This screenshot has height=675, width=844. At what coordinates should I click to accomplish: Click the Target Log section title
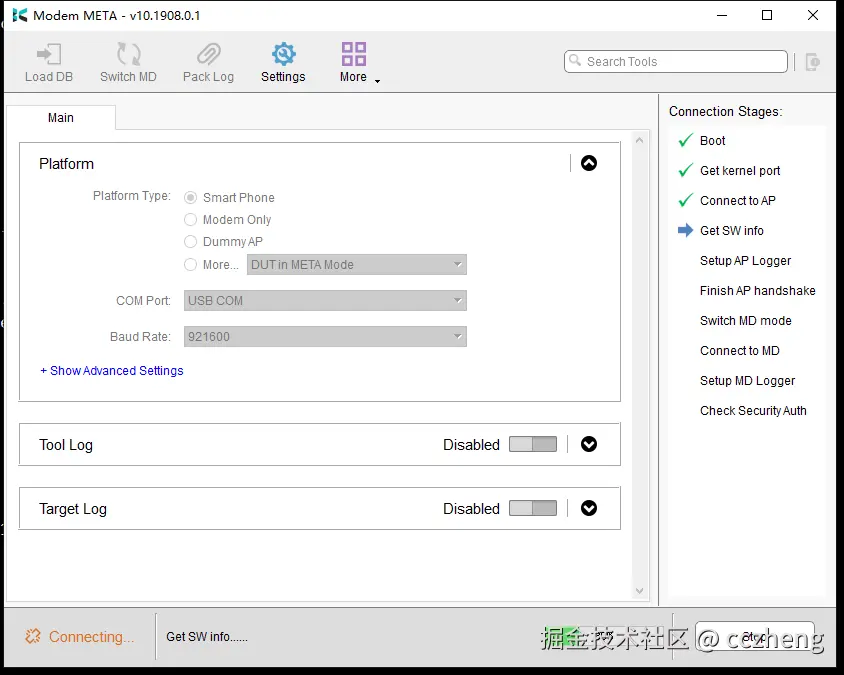(73, 509)
